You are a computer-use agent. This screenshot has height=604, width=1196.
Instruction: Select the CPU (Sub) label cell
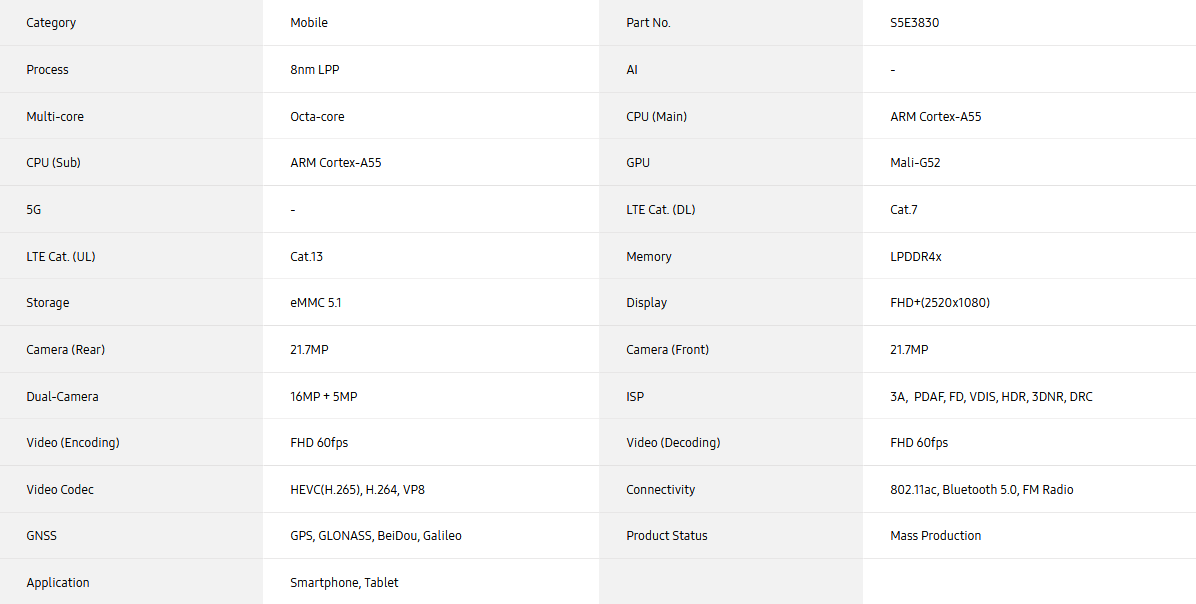(x=131, y=162)
